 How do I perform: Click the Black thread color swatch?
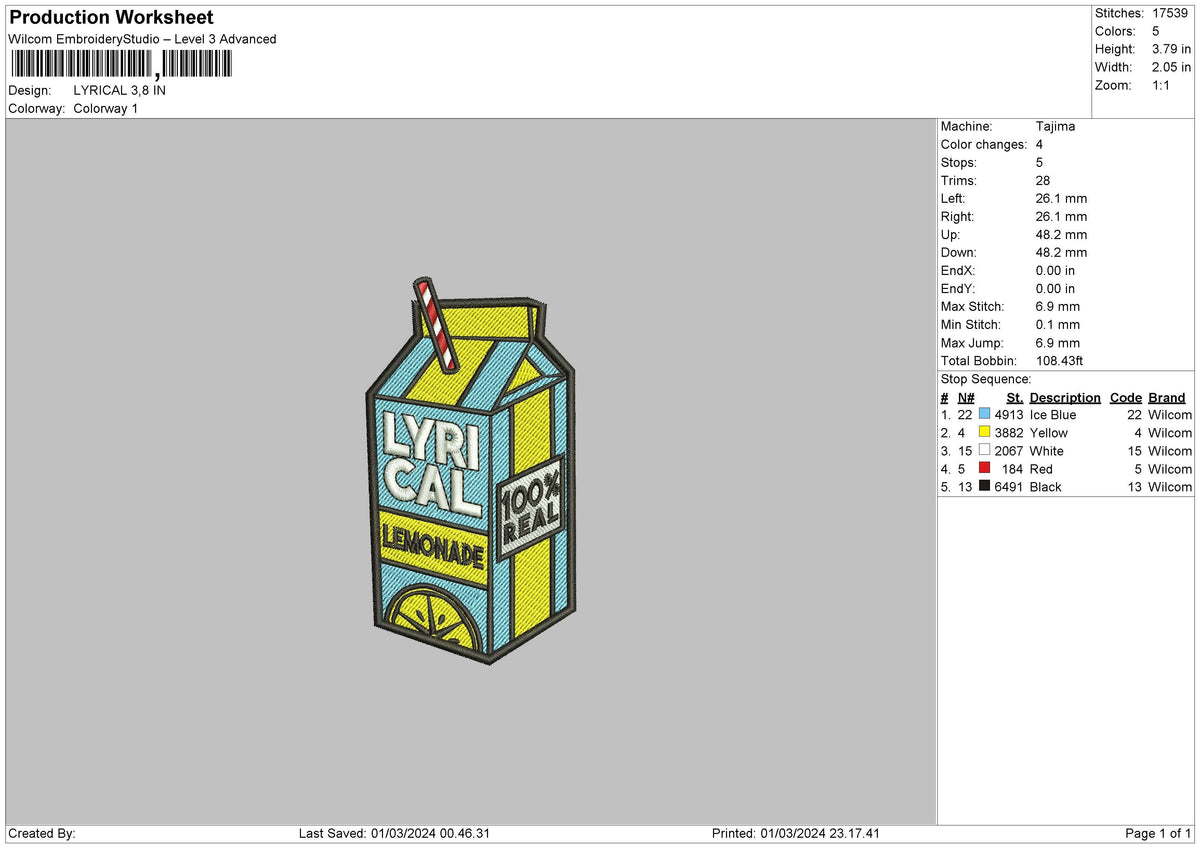[x=985, y=486]
